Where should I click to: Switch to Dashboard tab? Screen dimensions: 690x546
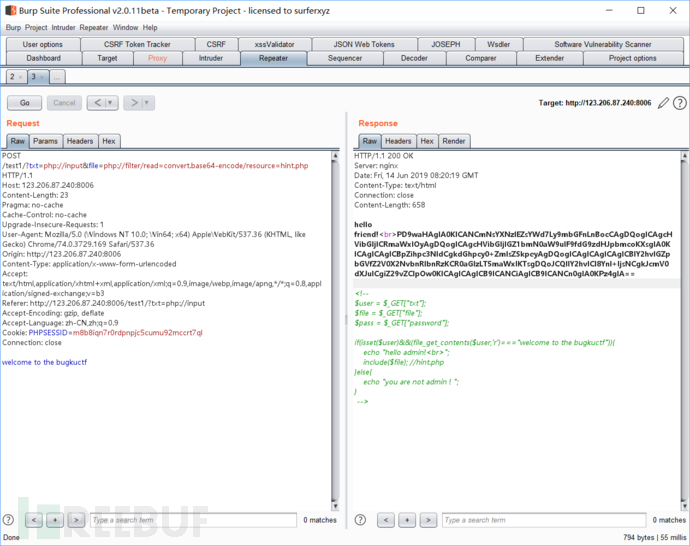[44, 58]
